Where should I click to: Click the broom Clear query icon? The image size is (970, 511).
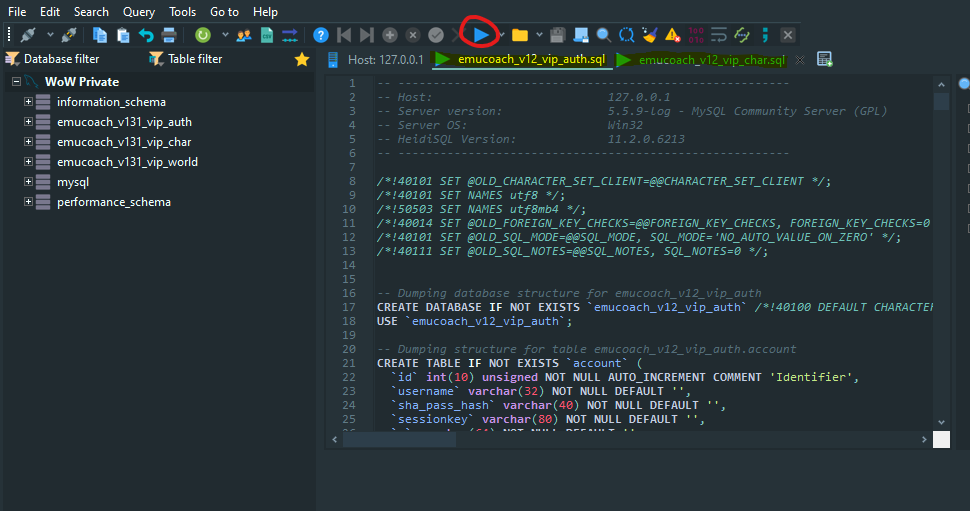click(650, 35)
